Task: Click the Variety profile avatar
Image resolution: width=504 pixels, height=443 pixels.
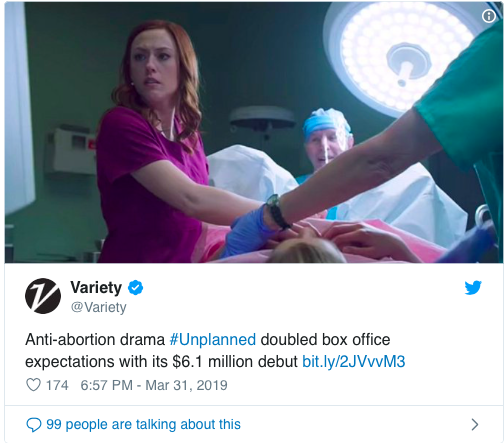Action: (x=43, y=296)
